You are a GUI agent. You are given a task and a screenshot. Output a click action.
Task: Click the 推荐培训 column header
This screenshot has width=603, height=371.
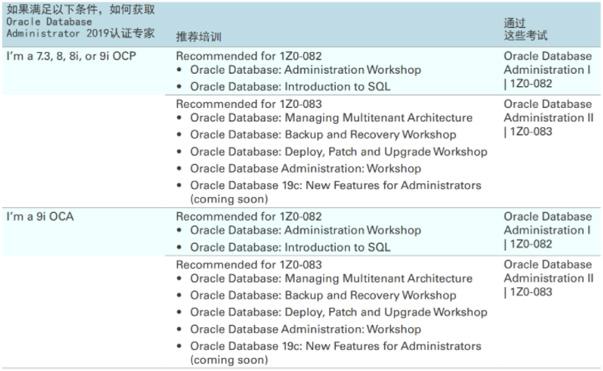click(198, 37)
